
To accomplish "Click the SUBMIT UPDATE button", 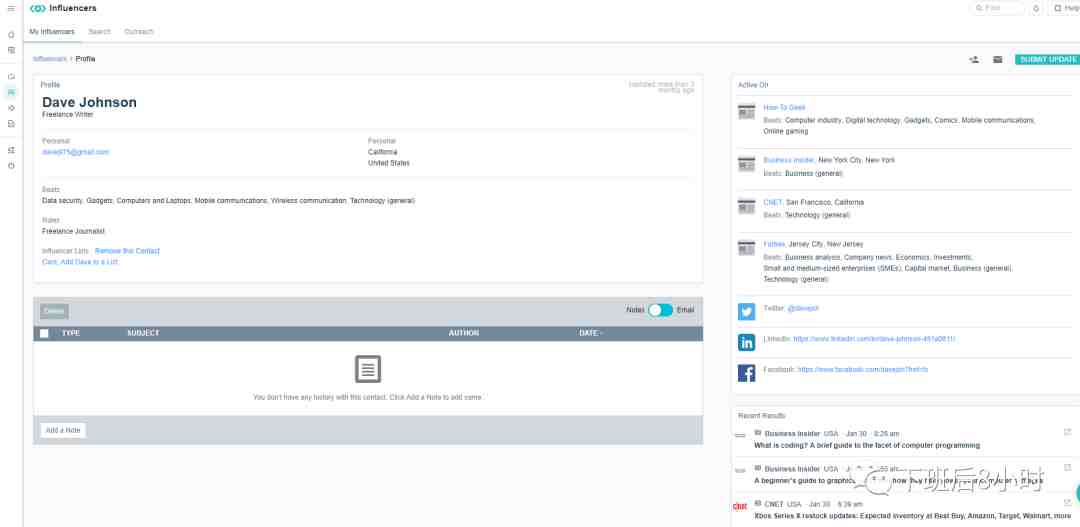I will 1047,60.
